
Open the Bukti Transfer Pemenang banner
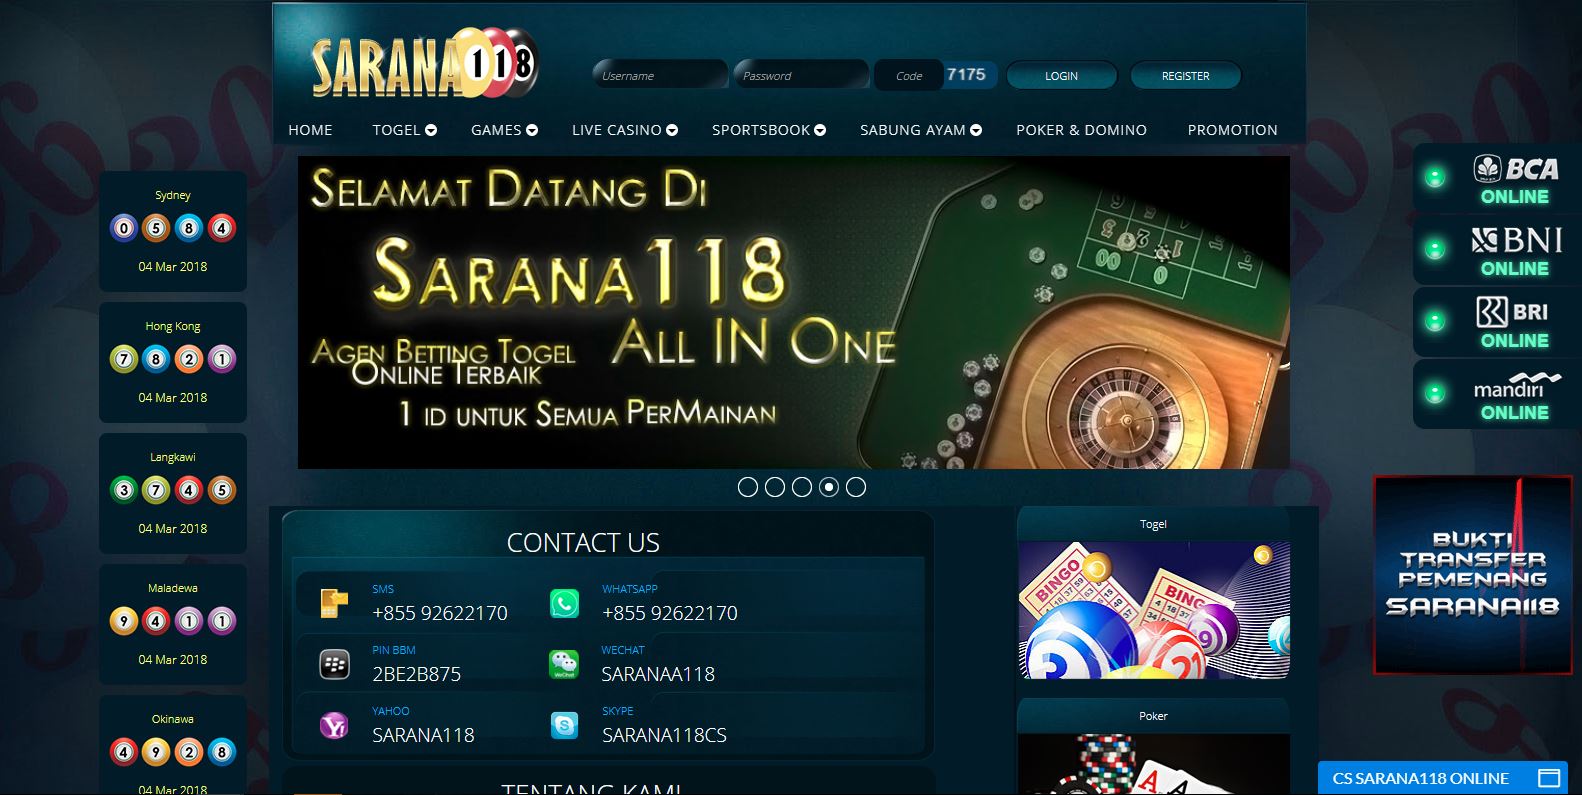coord(1472,575)
